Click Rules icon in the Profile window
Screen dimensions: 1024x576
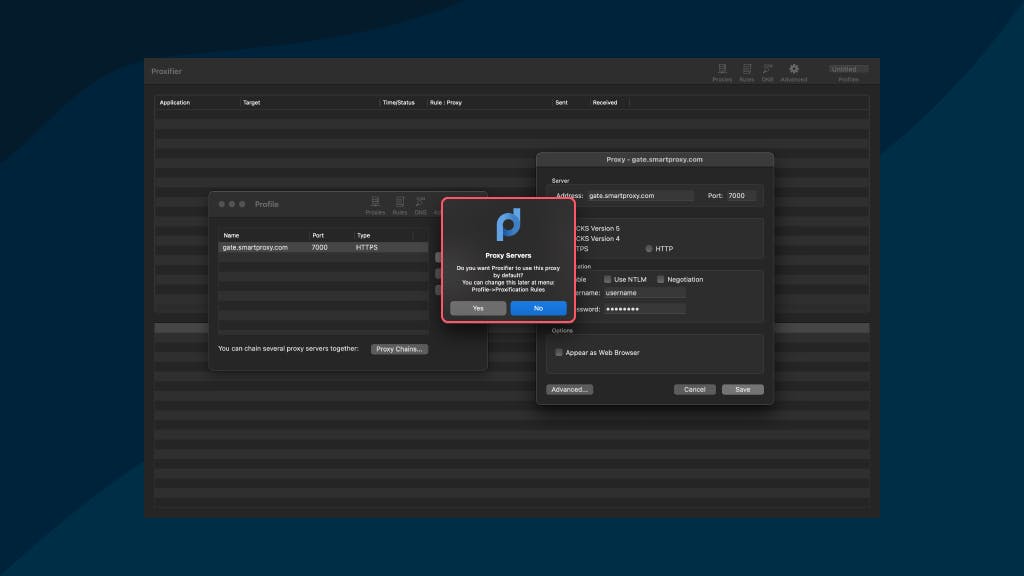(400, 206)
